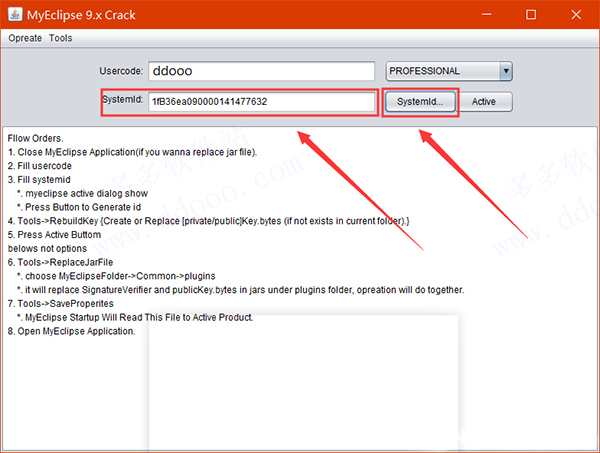Click 'Press Button to Generate id' line
Viewport: 600px width, 453px height.
(x=79, y=207)
